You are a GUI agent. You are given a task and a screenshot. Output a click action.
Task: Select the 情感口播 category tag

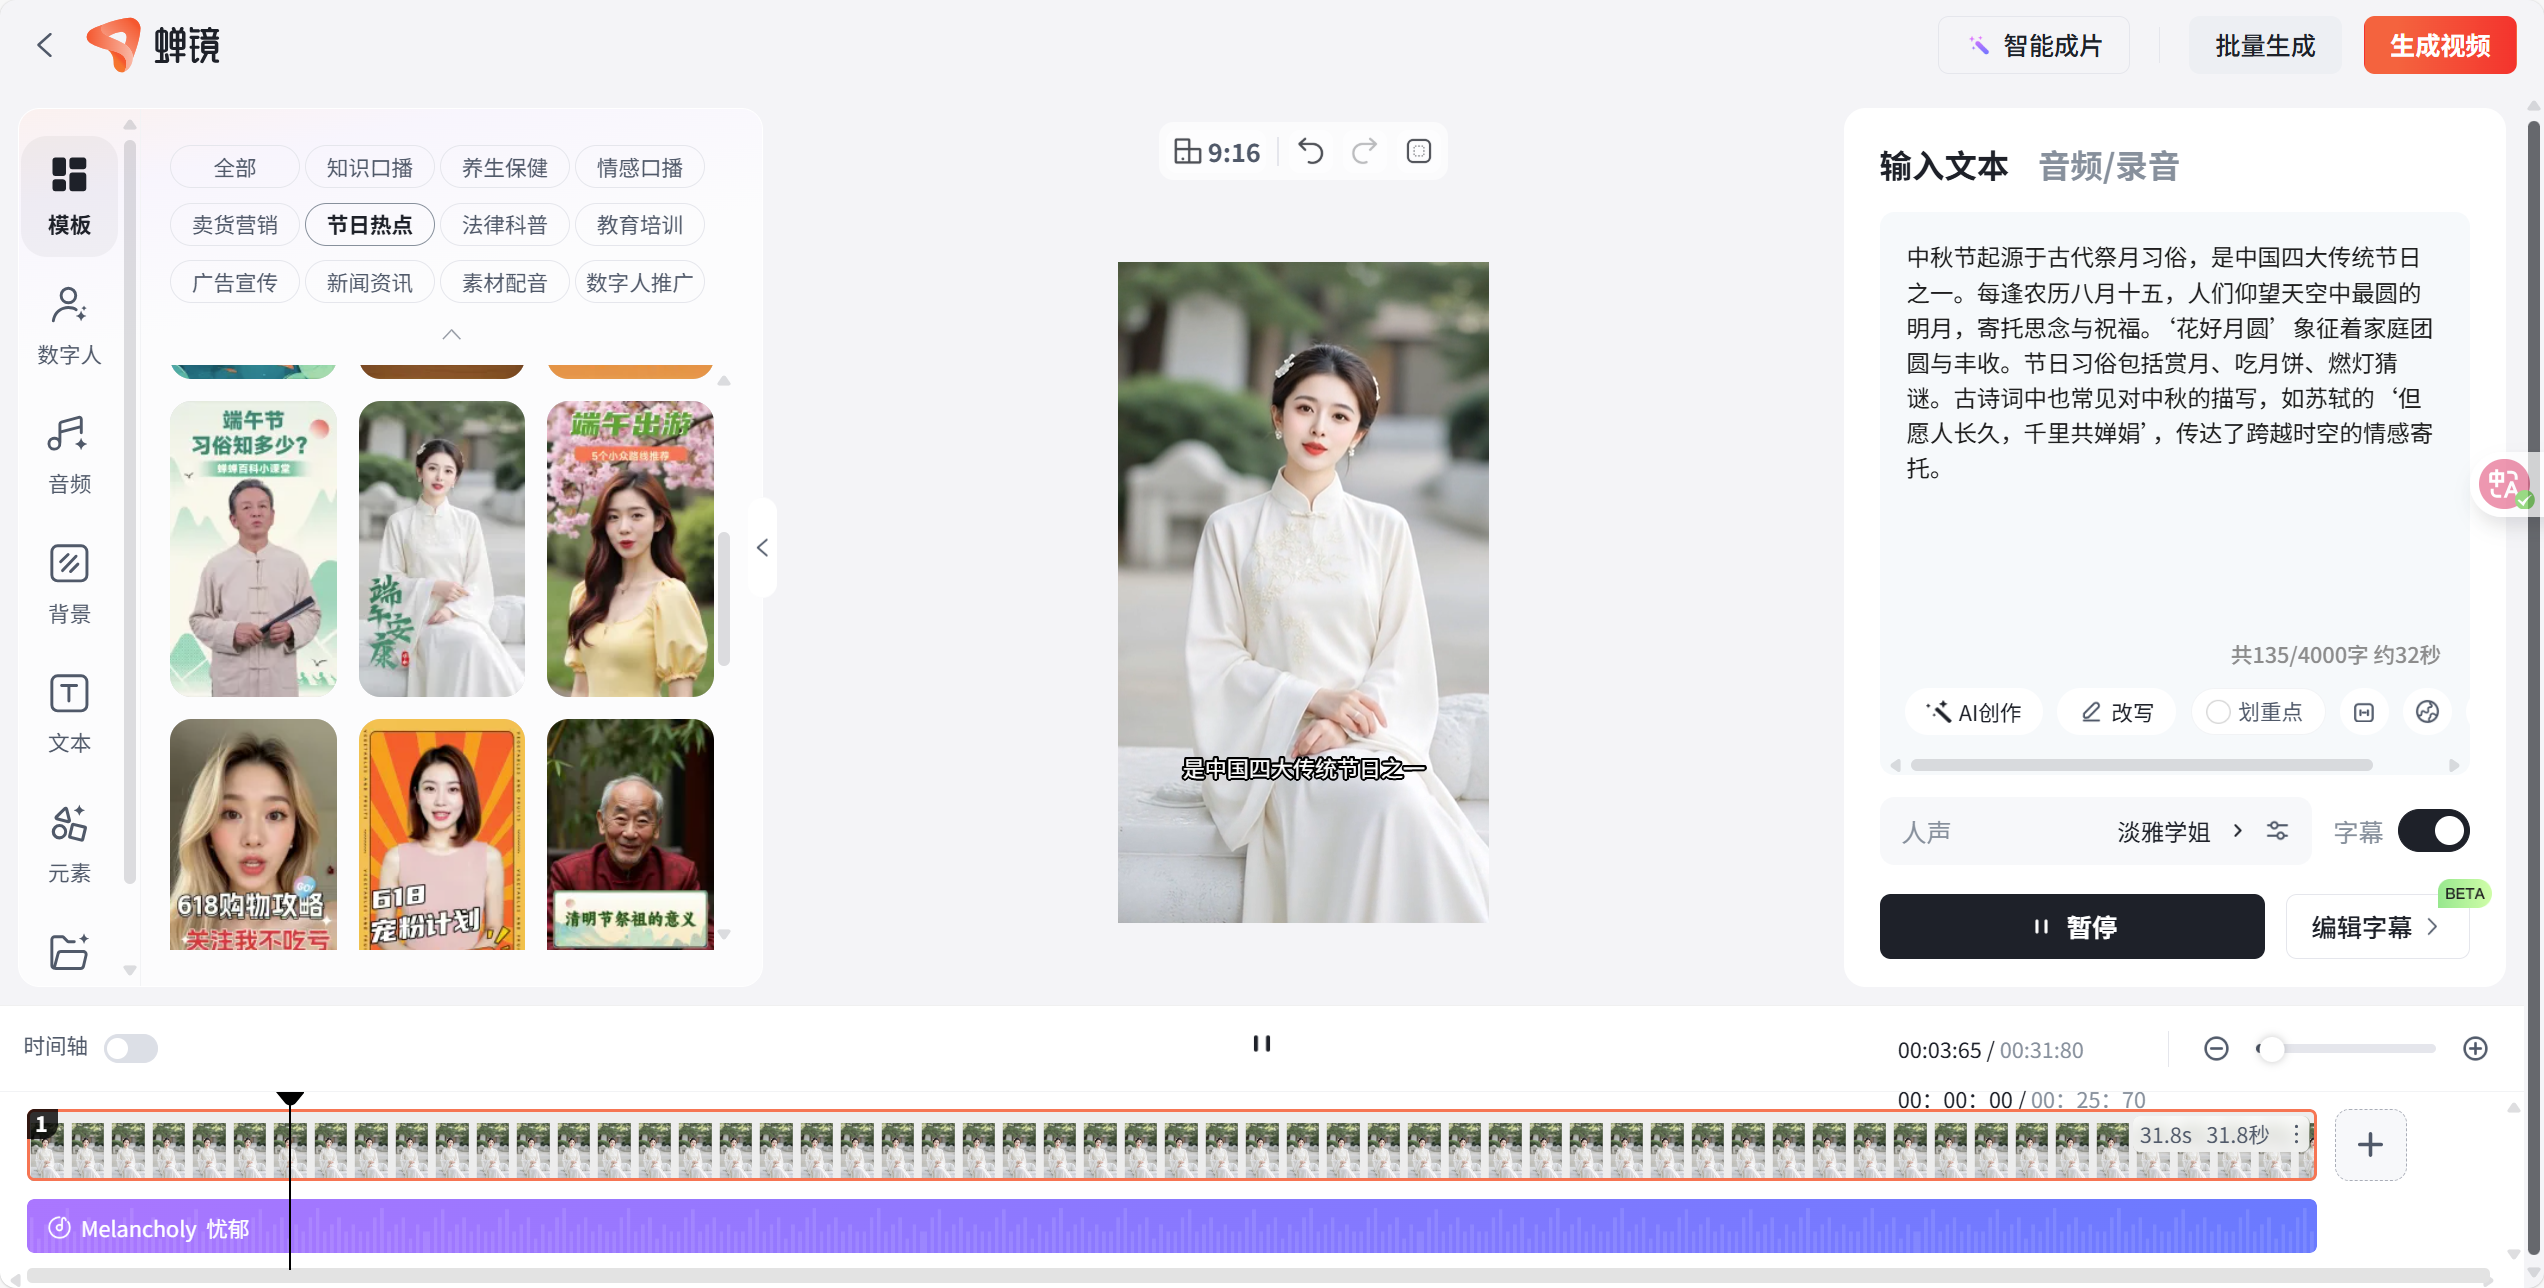(x=640, y=167)
